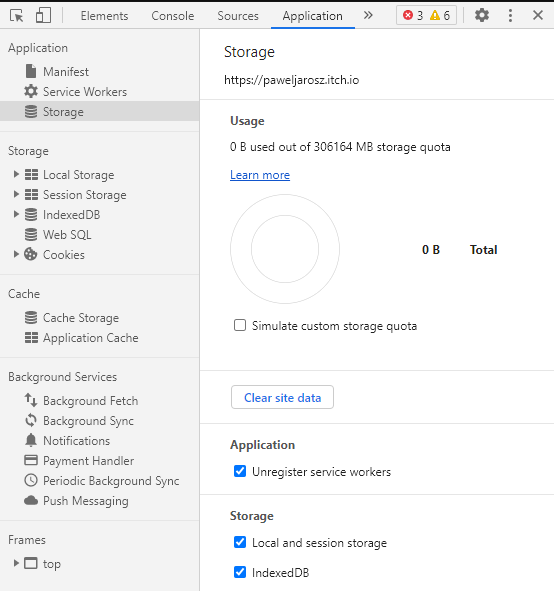Open the three-dot customize menu

coord(510,15)
